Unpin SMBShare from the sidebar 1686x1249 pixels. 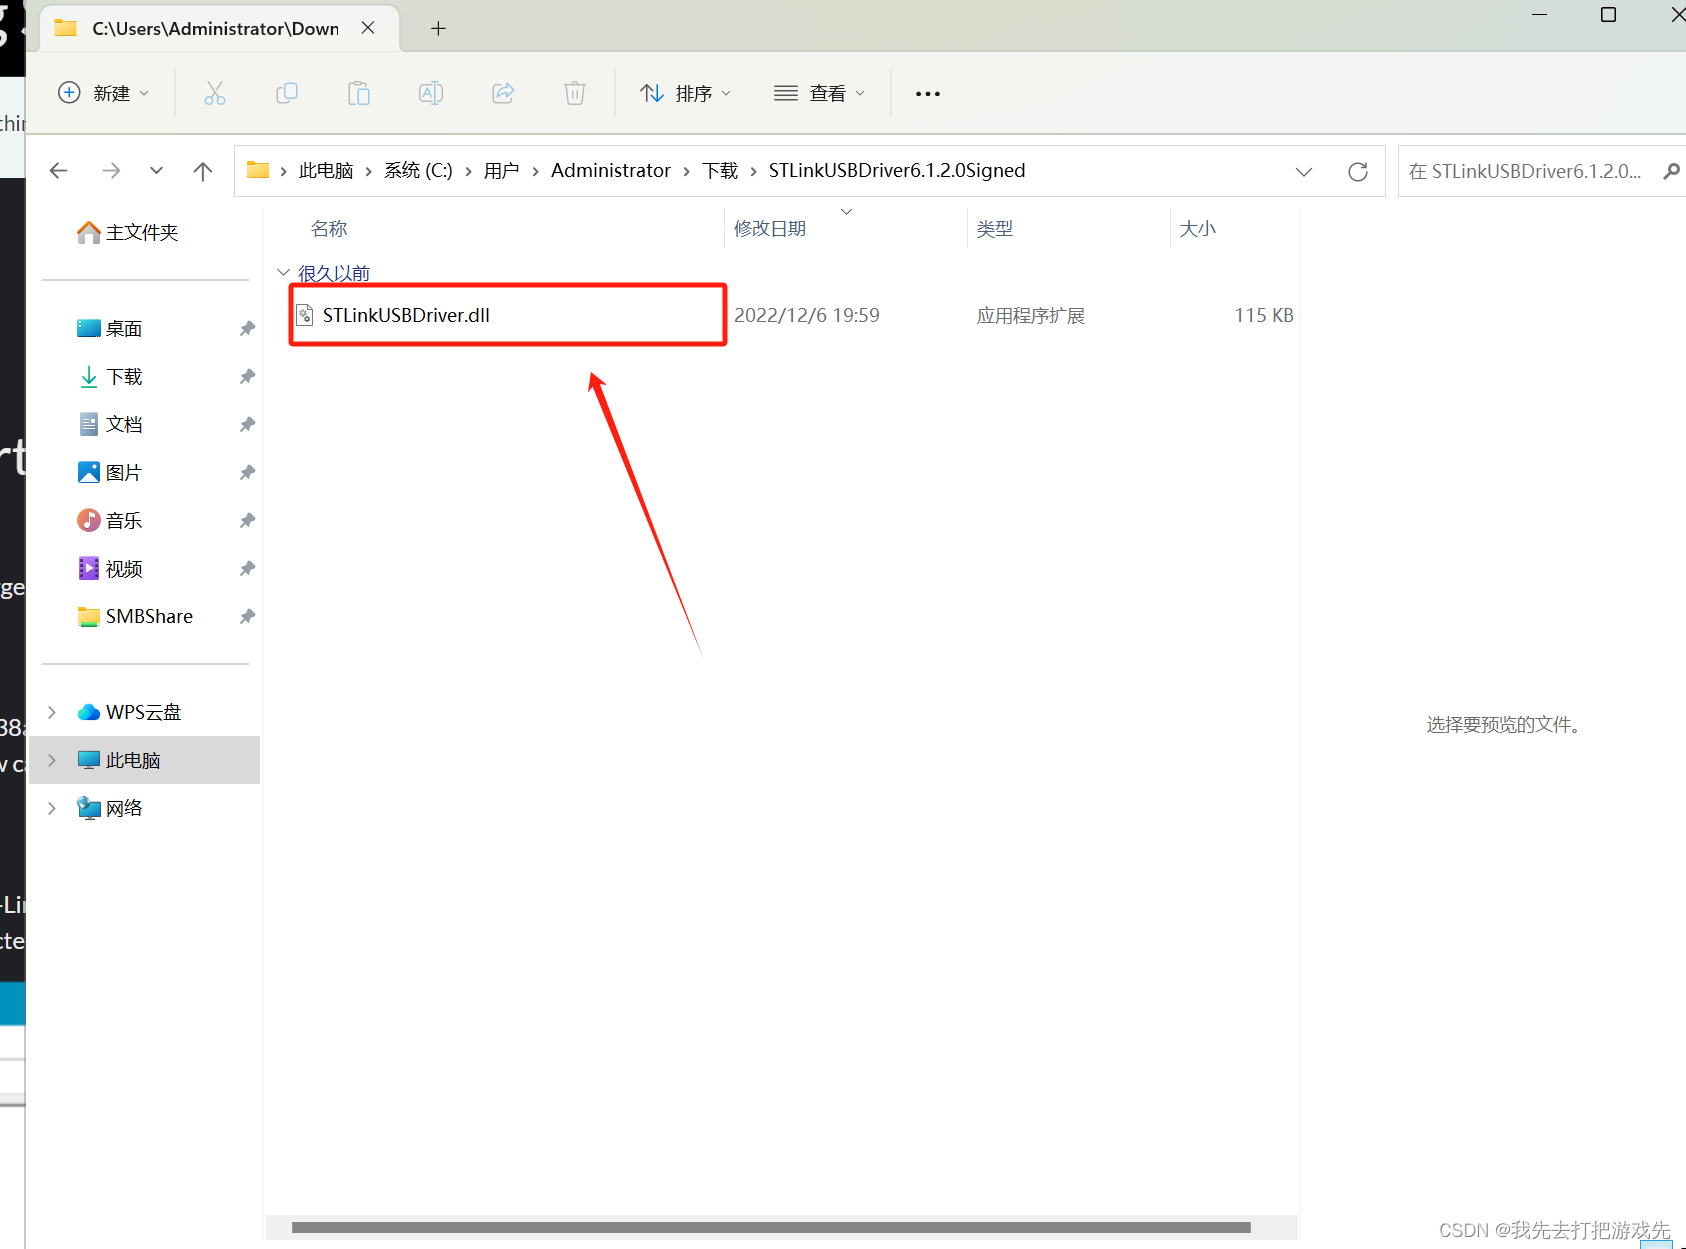click(x=247, y=616)
